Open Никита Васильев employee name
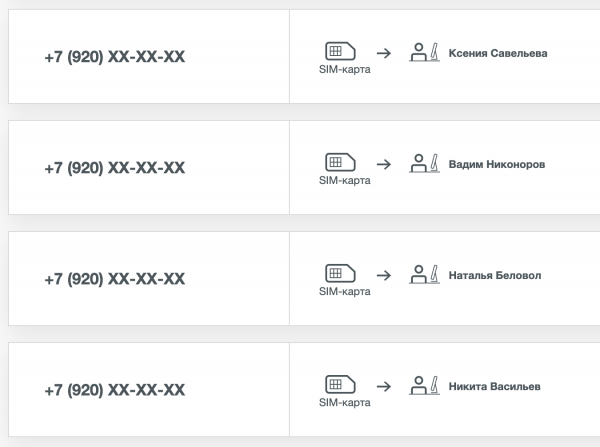The image size is (600, 447). 495,386
